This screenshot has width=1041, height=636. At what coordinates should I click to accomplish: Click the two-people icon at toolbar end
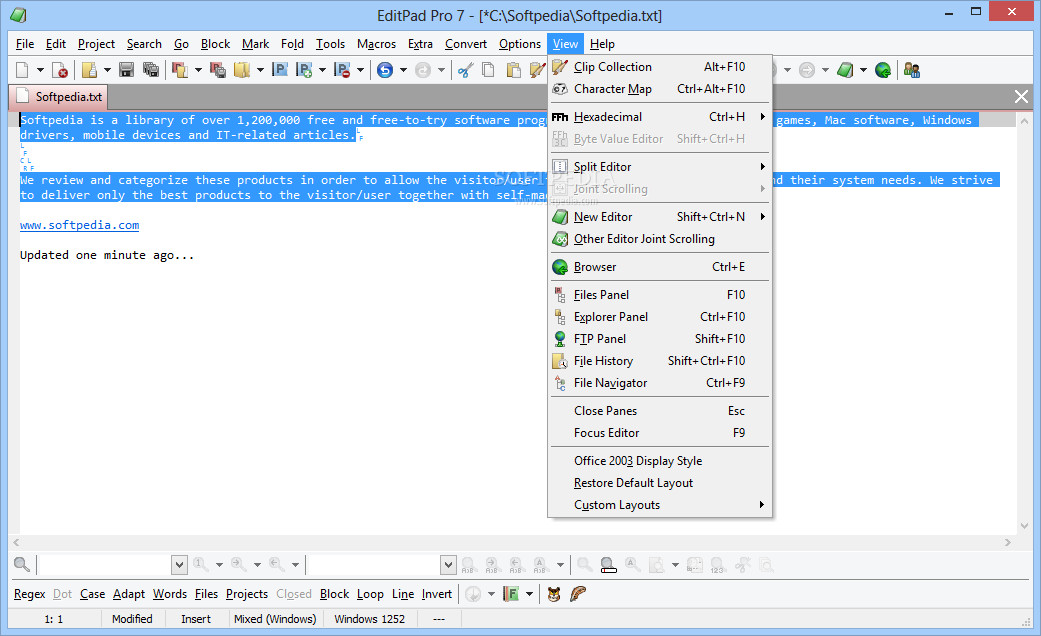(912, 70)
